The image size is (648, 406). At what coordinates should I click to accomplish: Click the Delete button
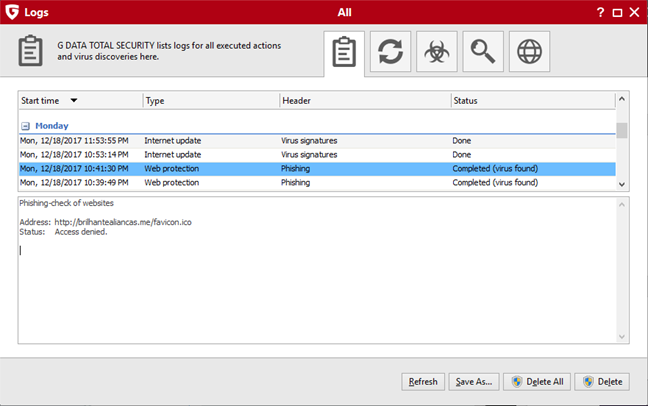coord(602,381)
